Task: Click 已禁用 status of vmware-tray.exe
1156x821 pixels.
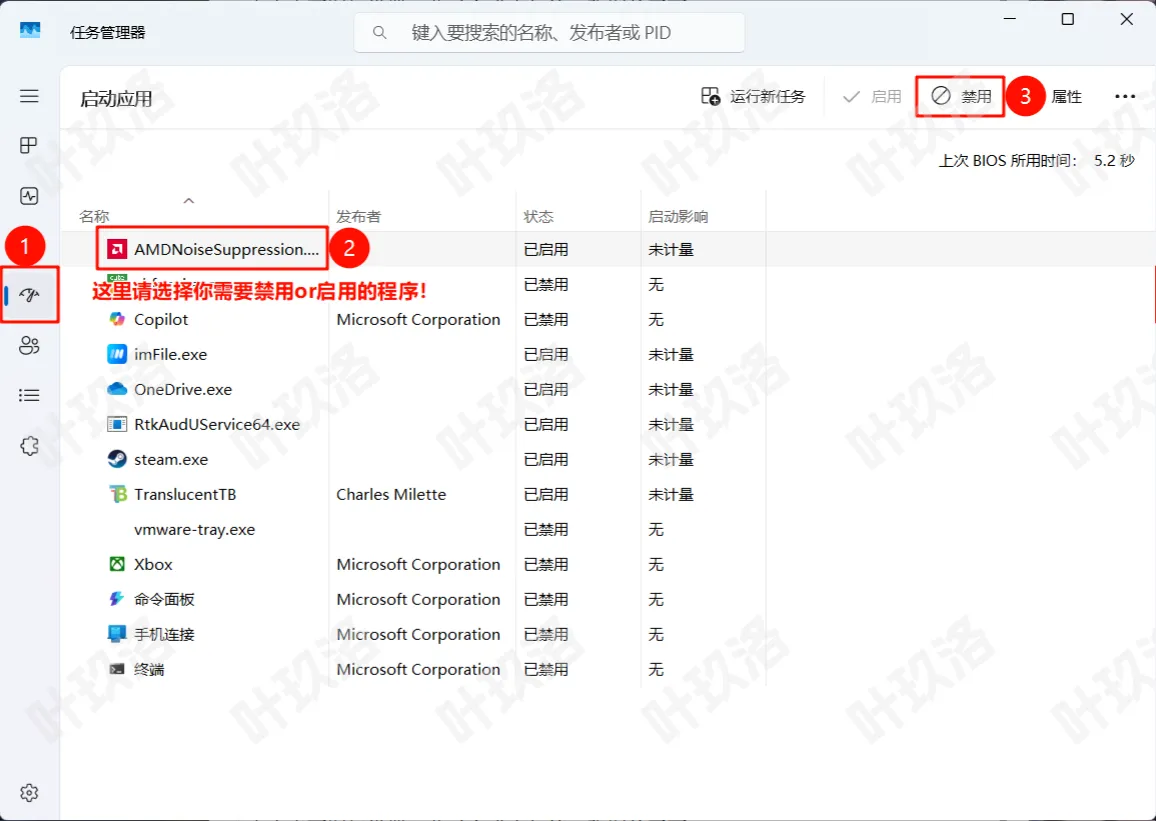Action: click(546, 529)
